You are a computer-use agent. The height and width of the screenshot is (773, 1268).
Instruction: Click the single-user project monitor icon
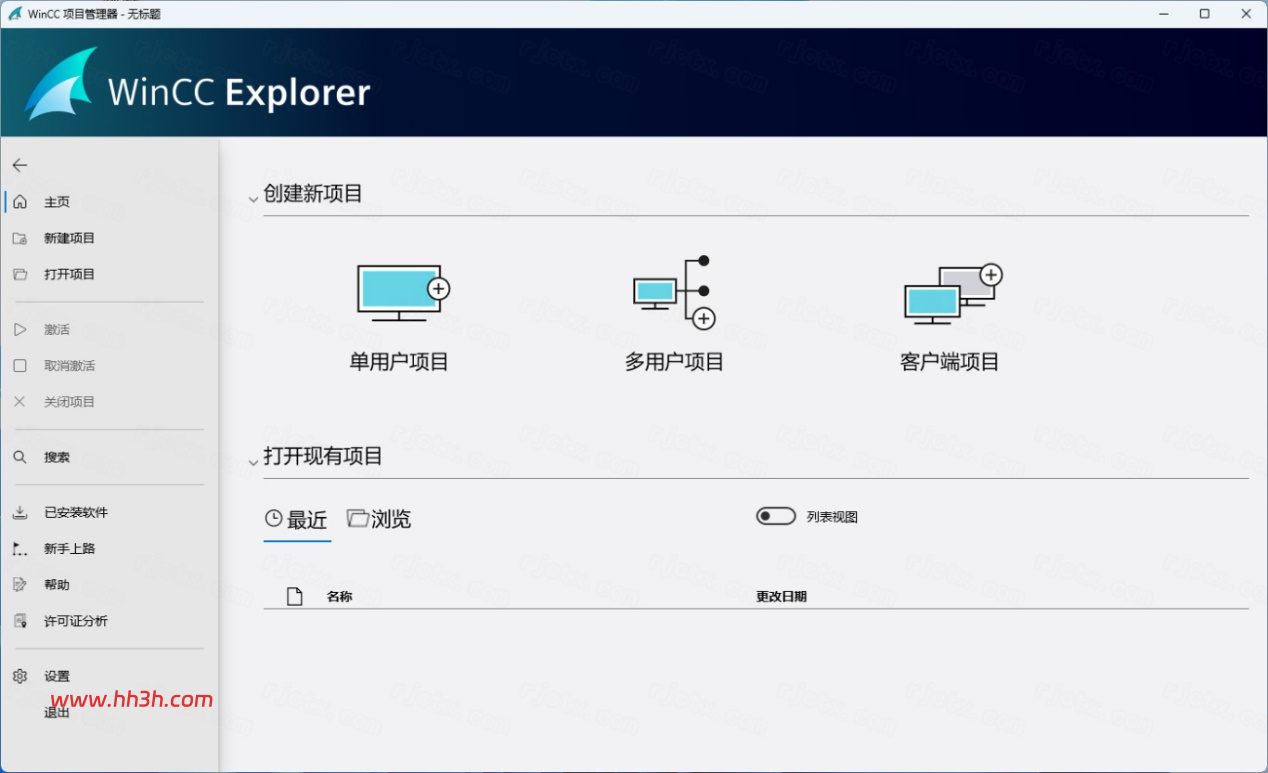pos(403,292)
